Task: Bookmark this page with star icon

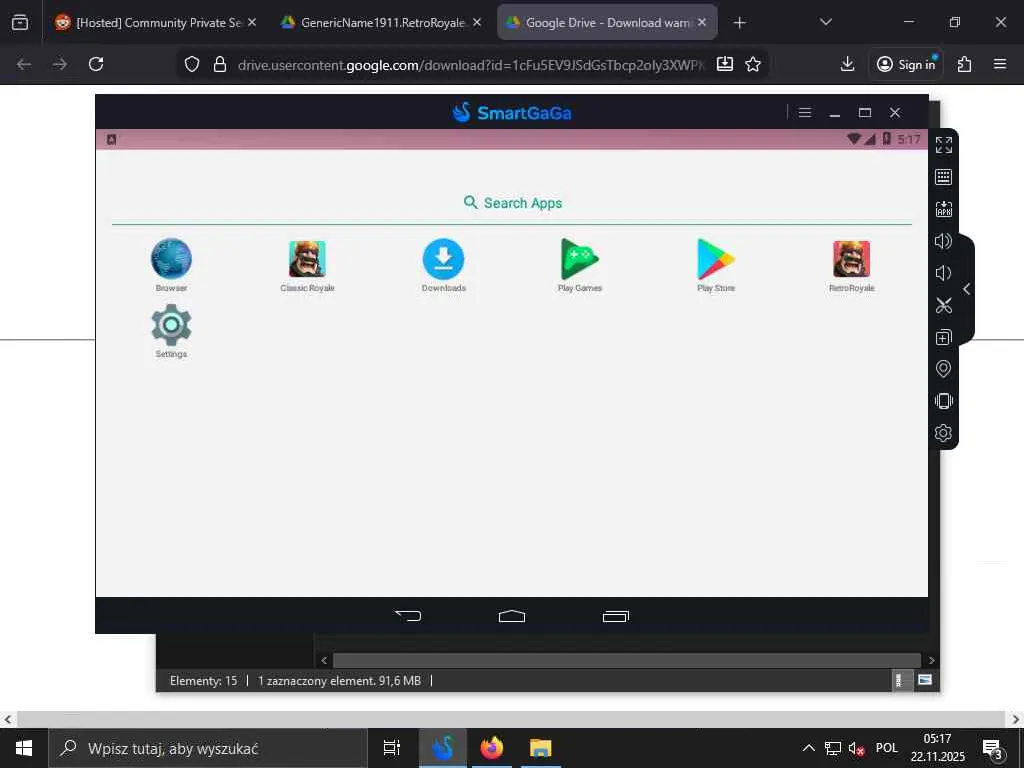Action: (753, 64)
